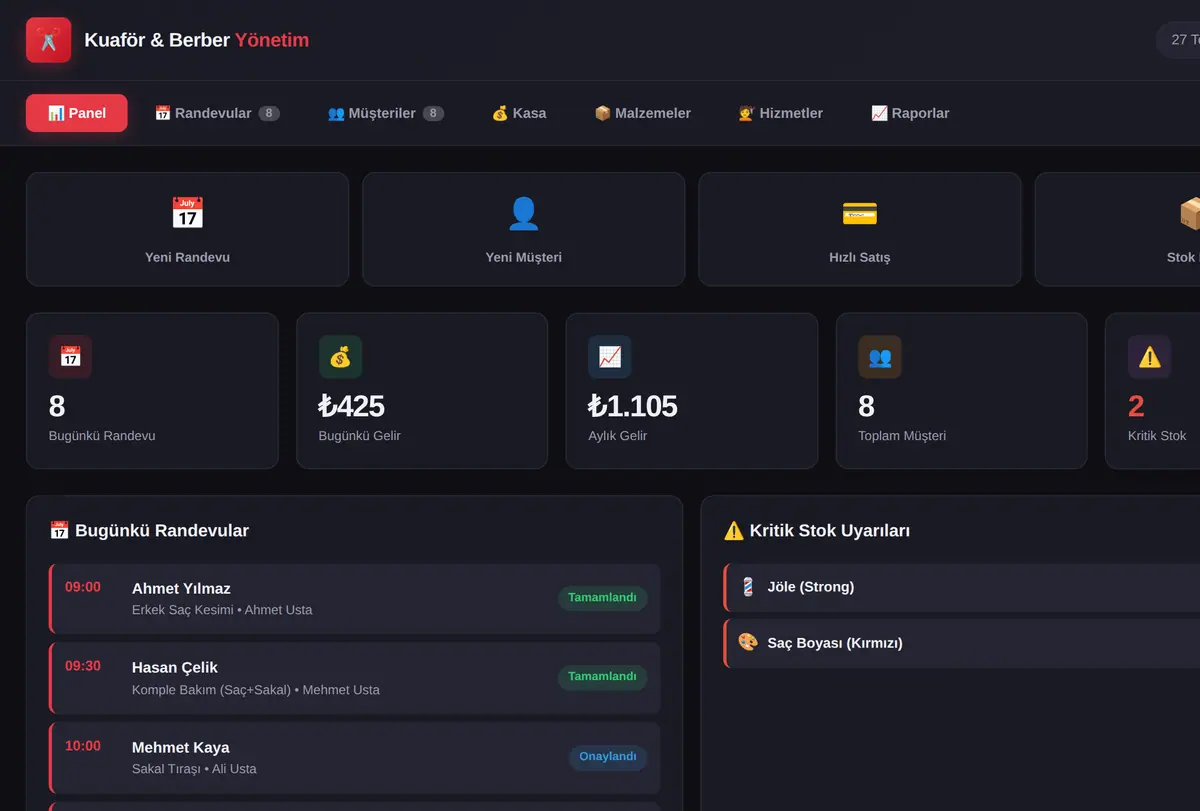1200x811 pixels.
Task: Open the Kasa tab
Action: (x=519, y=113)
